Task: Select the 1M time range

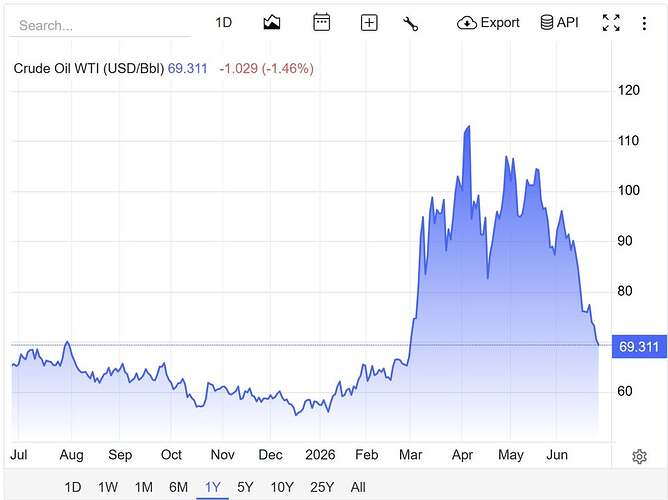Action: (144, 487)
